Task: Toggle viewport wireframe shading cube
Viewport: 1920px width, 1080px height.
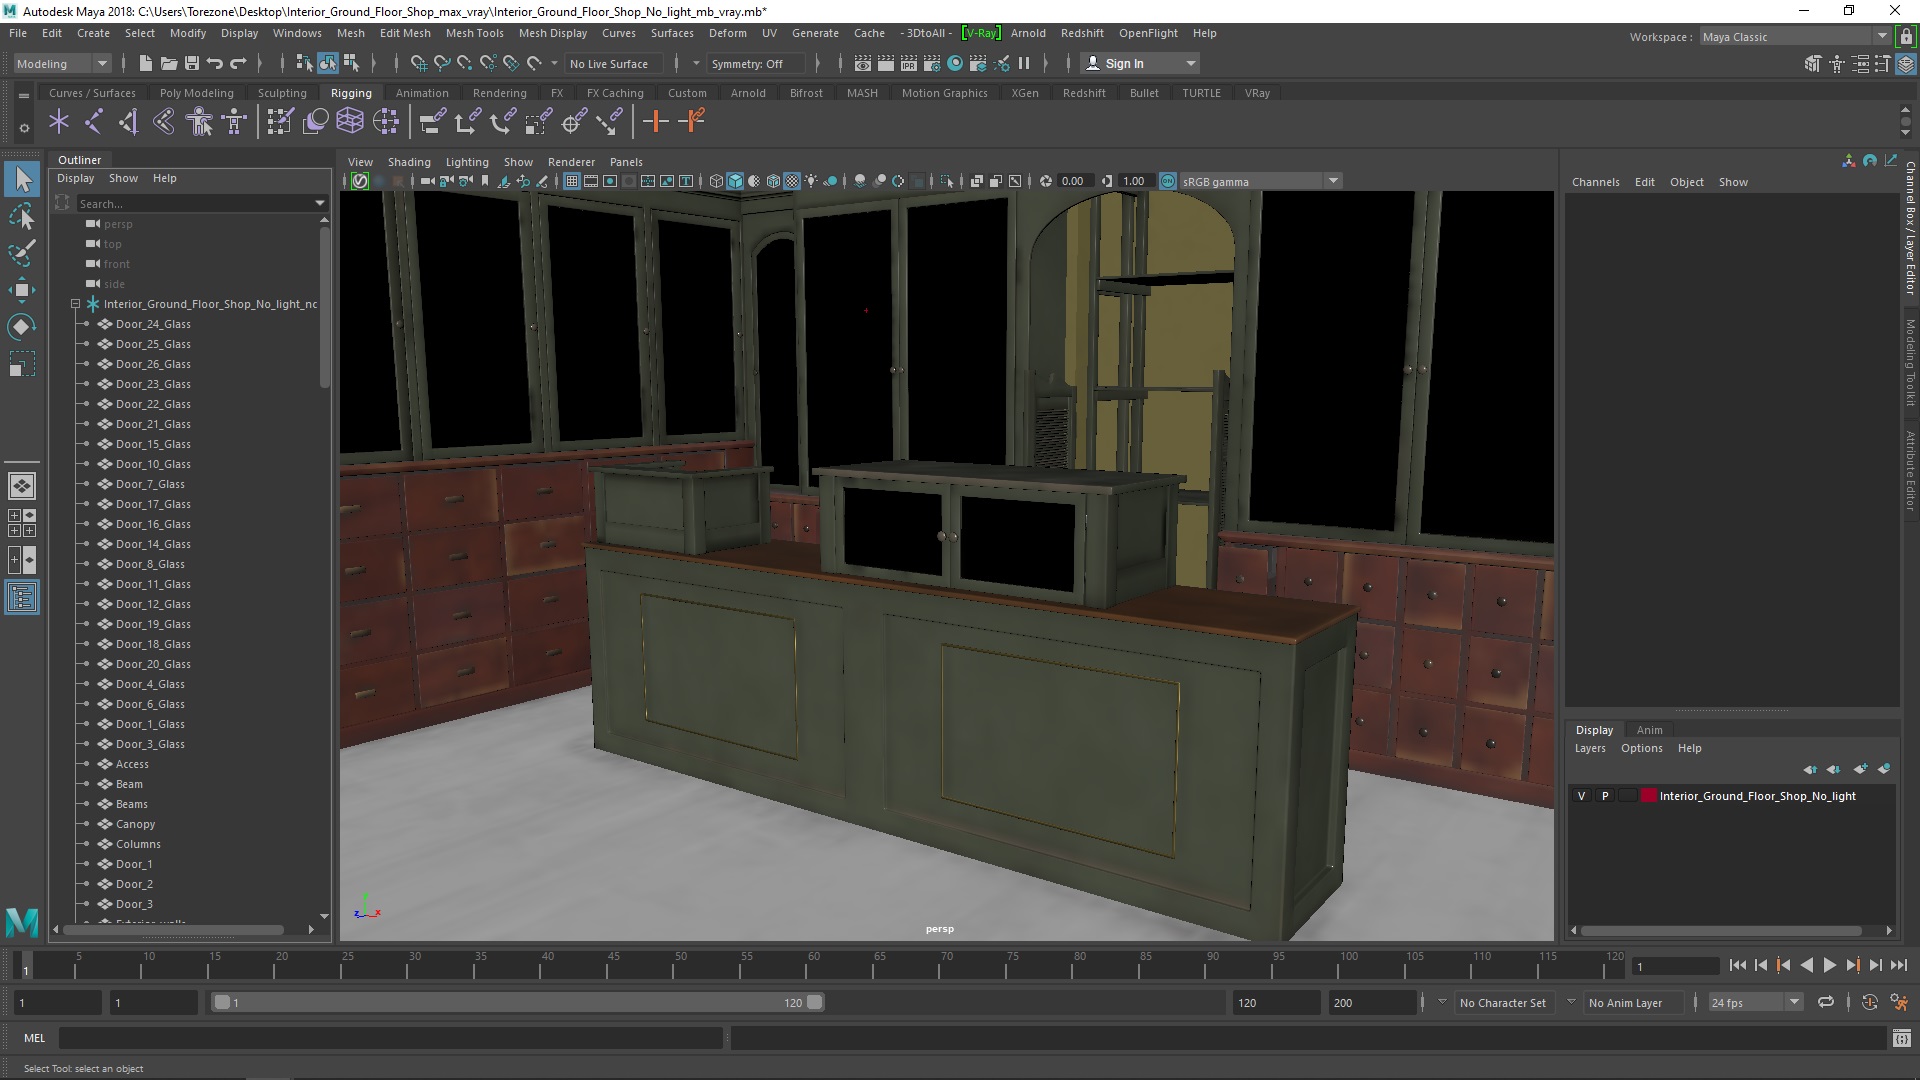Action: pos(716,181)
